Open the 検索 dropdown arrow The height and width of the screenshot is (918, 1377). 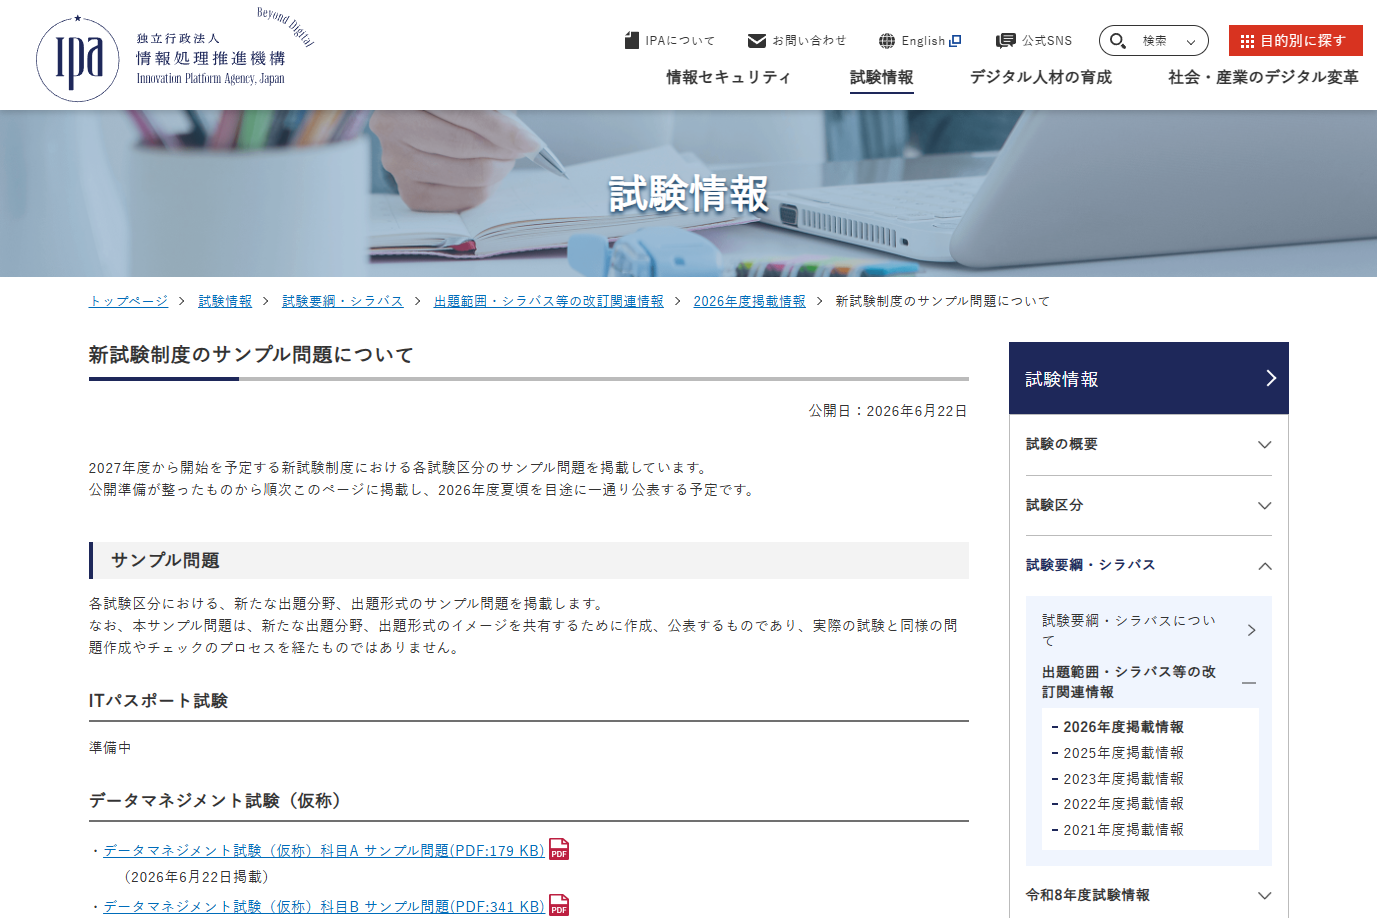1190,42
